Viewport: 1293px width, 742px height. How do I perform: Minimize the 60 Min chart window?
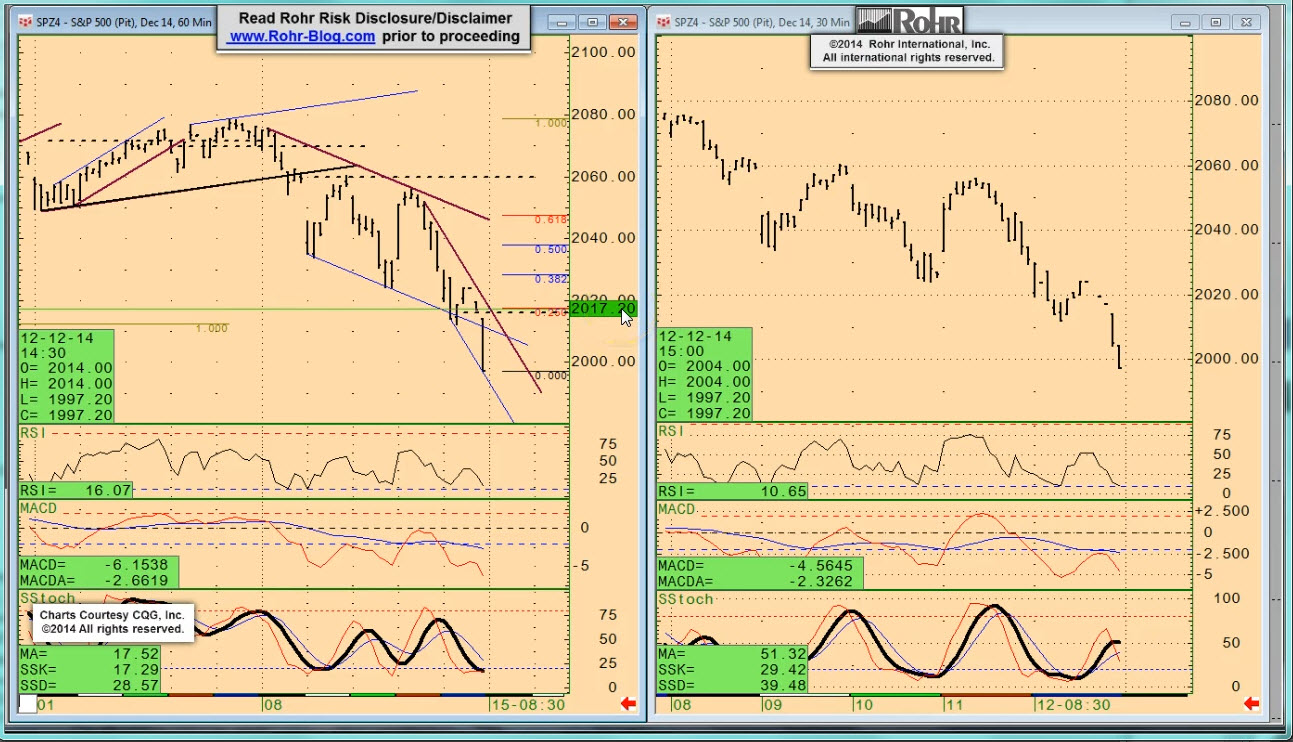[x=565, y=21]
